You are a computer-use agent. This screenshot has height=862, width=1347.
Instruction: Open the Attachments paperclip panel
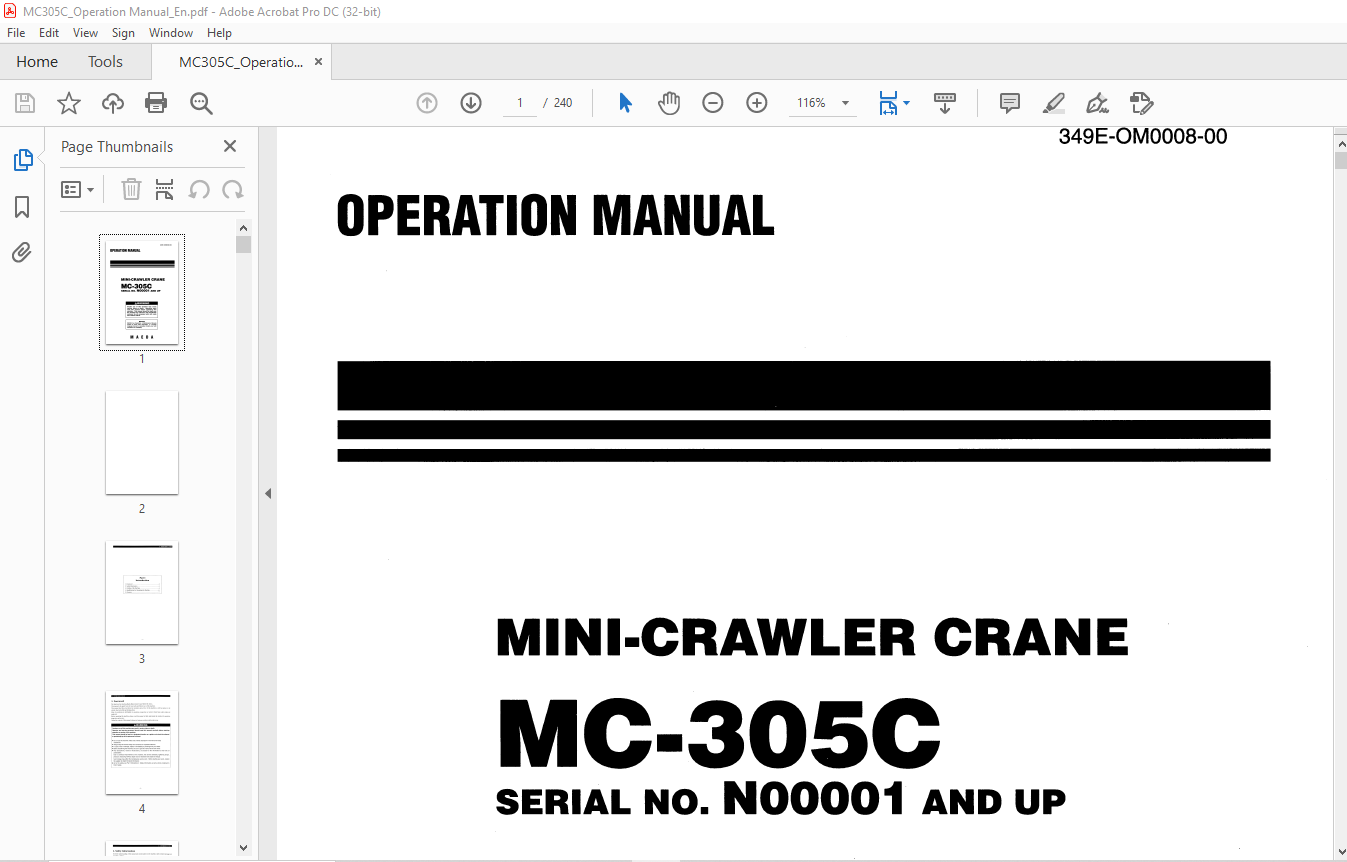(x=22, y=252)
